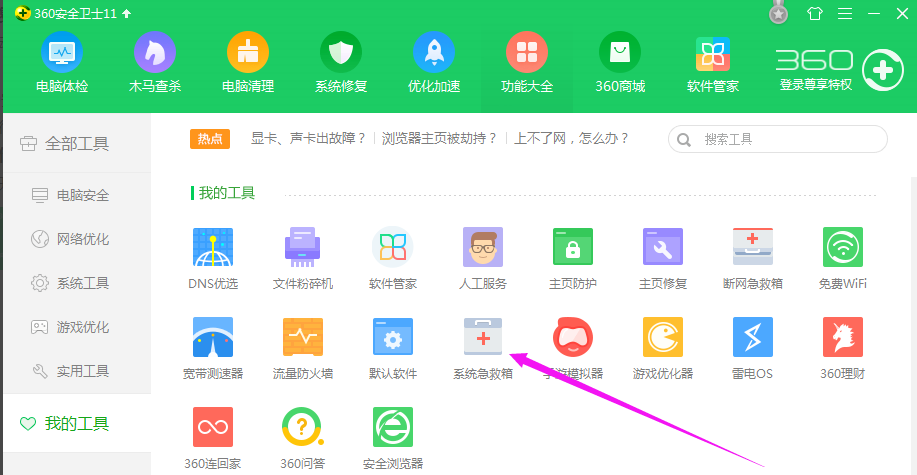
Task: Click the 360 plus logo avatar
Action: (883, 71)
